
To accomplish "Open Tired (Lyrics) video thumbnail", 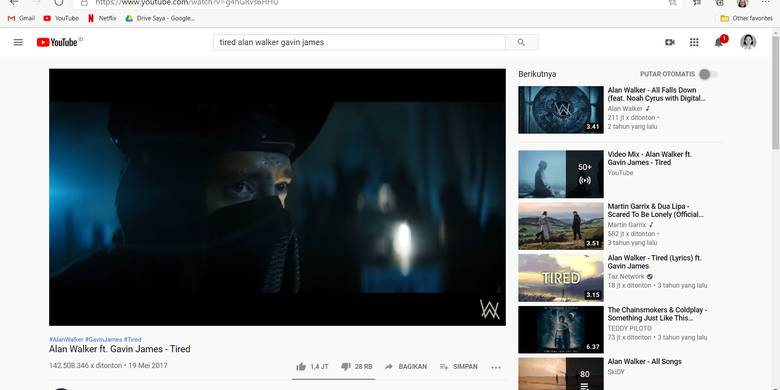I will [x=561, y=278].
